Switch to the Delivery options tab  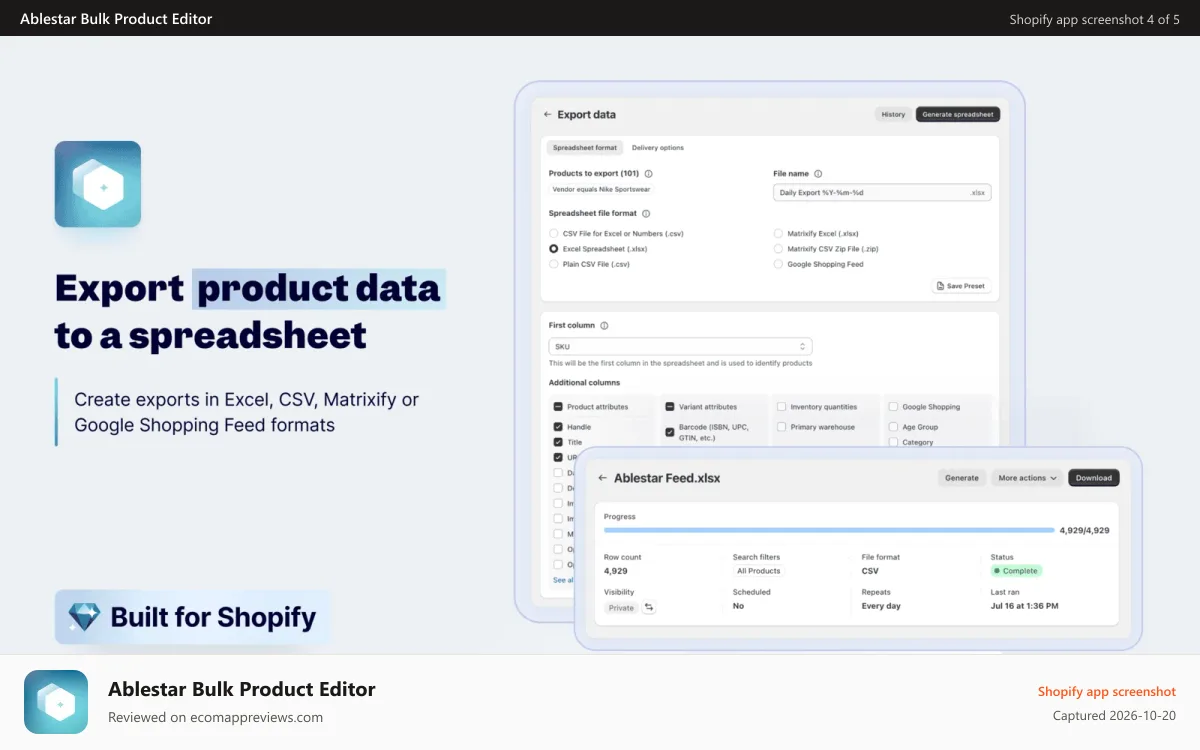tap(658, 148)
